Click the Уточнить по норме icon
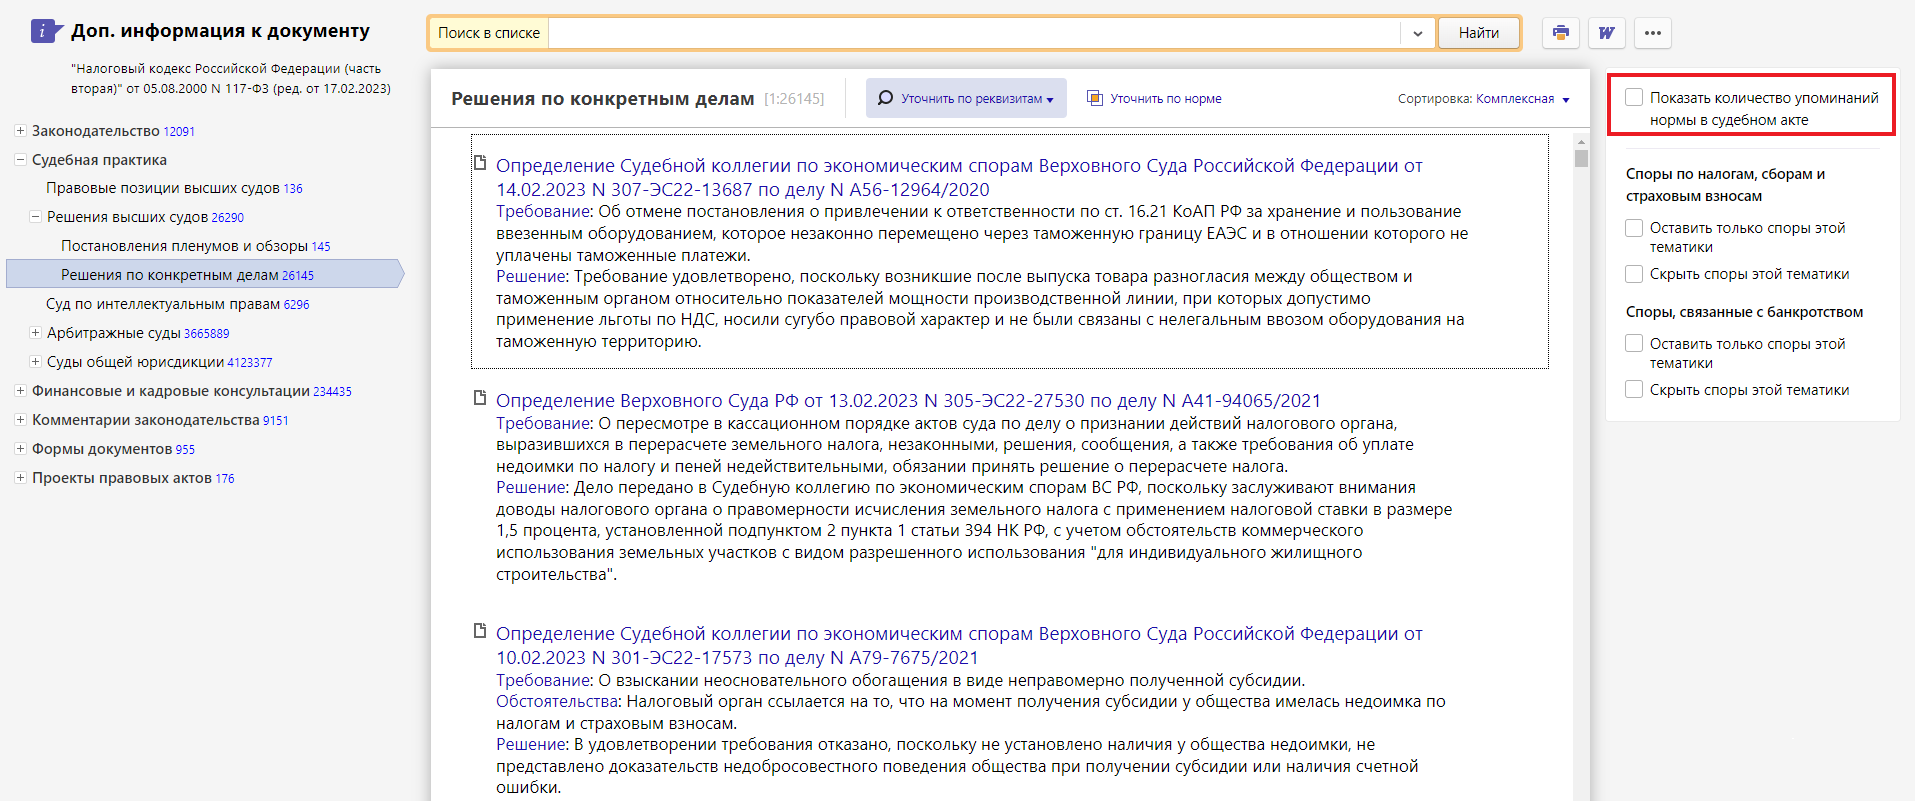The width and height of the screenshot is (1915, 801). coord(1095,98)
